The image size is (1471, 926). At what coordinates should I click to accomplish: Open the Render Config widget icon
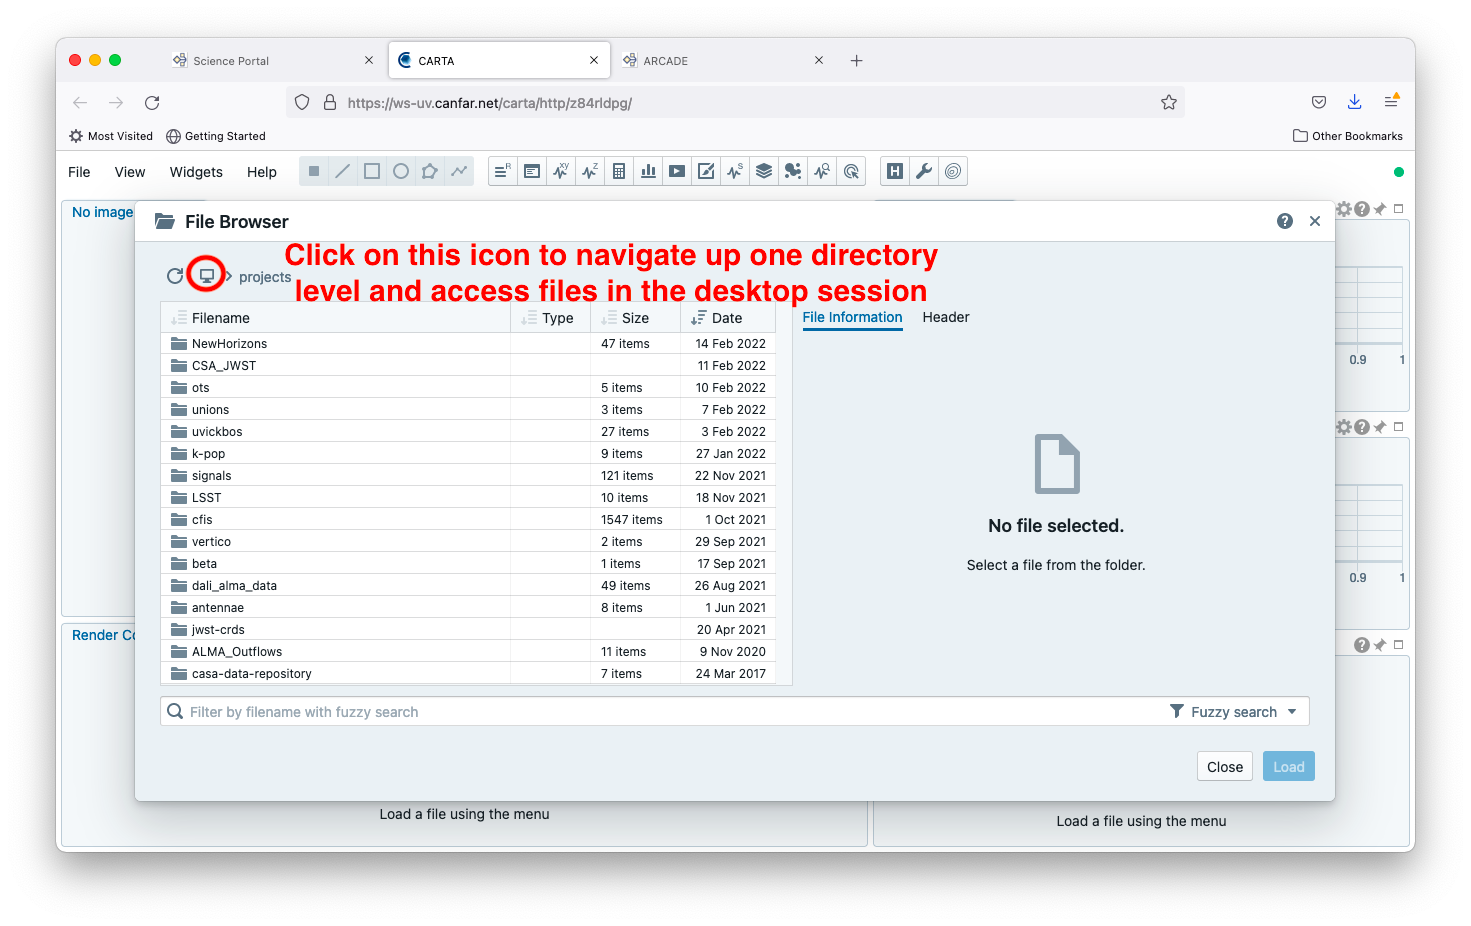click(x=706, y=171)
